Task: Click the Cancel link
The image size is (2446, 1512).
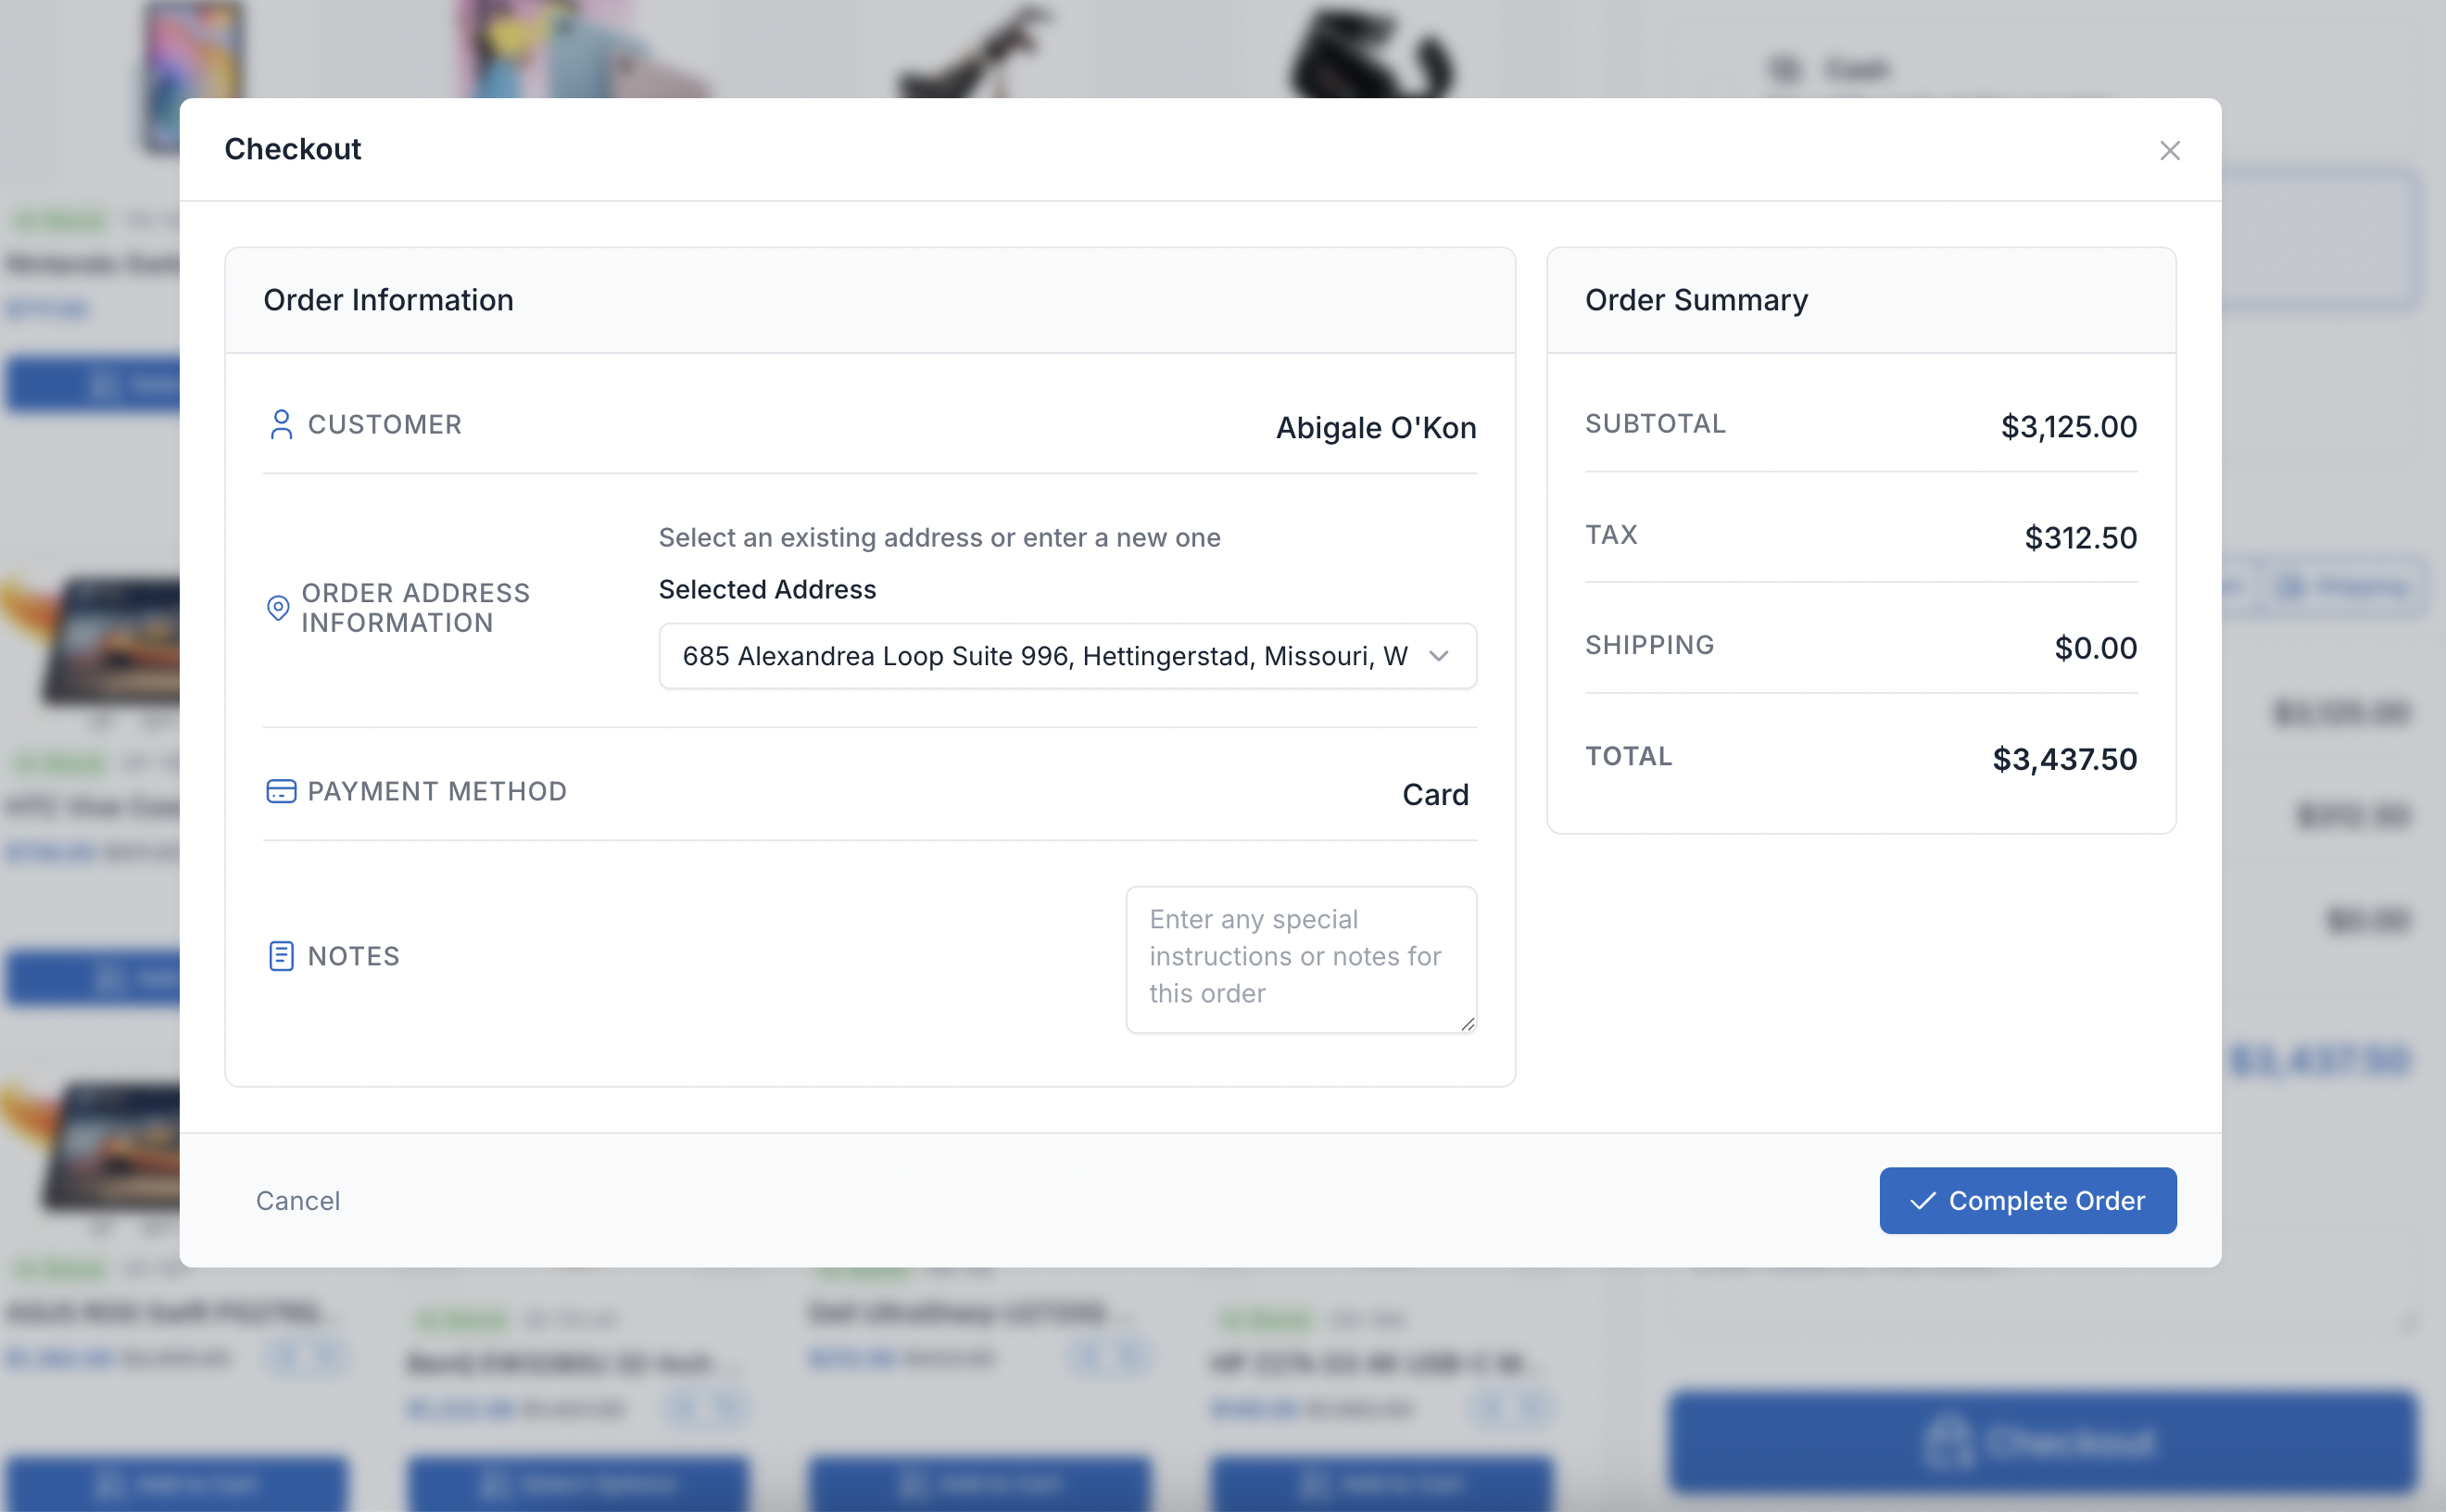Action: click(x=297, y=1200)
